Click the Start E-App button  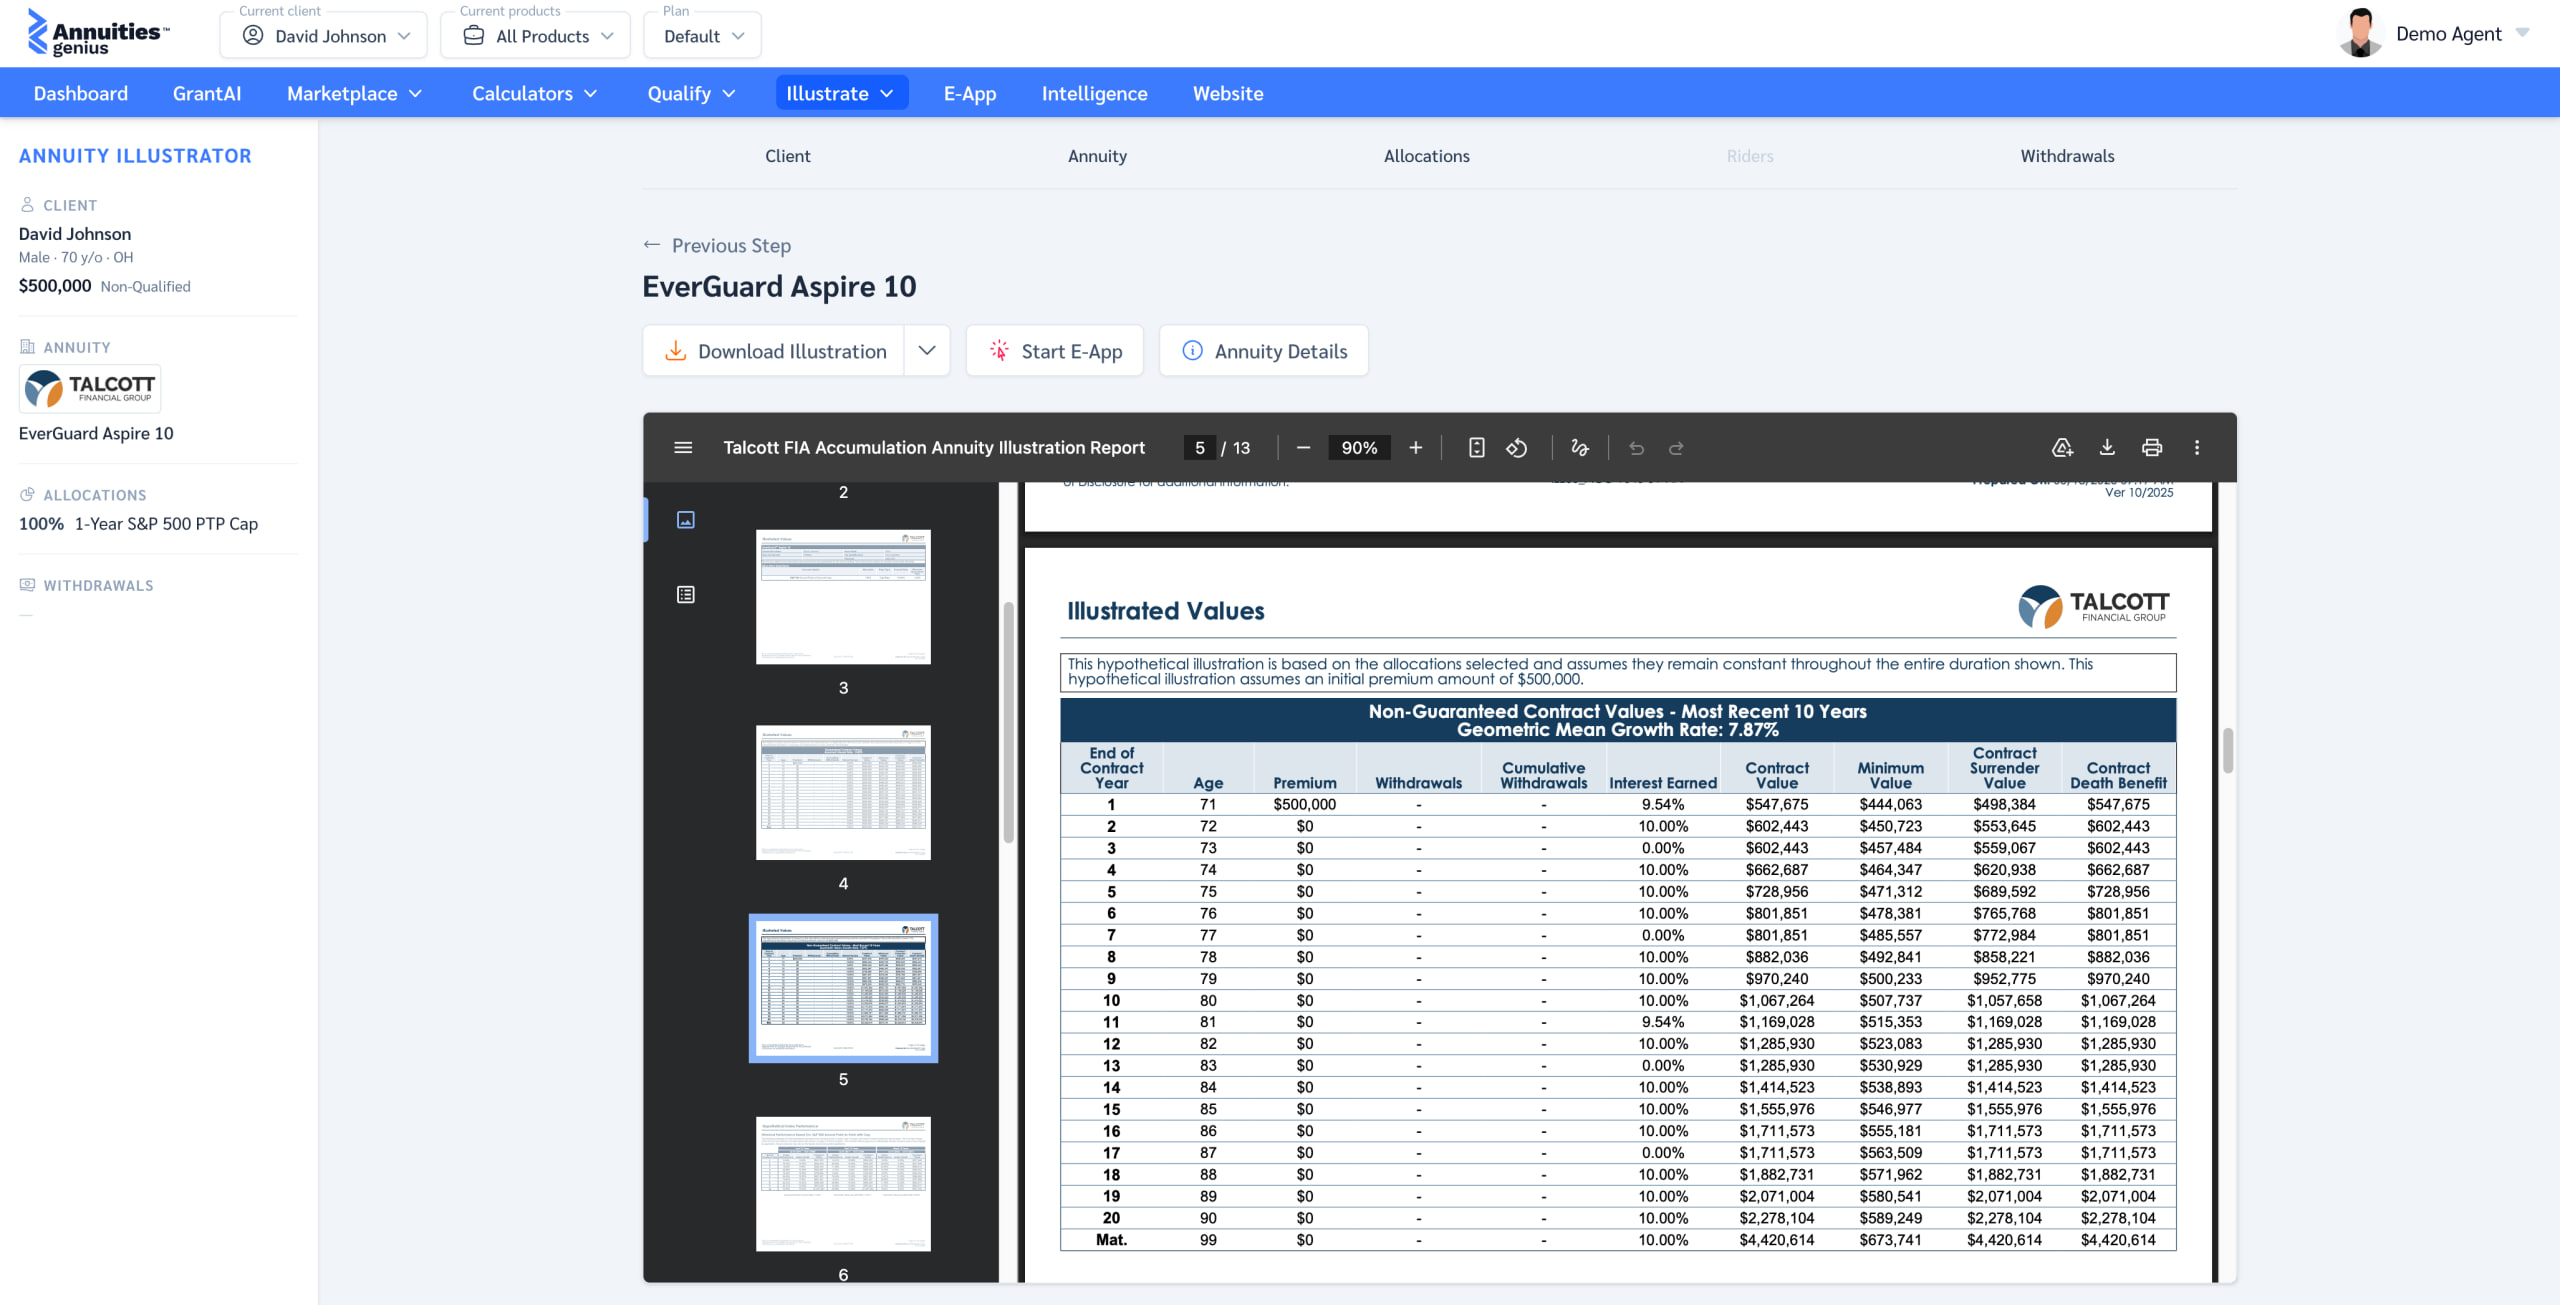pyautogui.click(x=1055, y=351)
